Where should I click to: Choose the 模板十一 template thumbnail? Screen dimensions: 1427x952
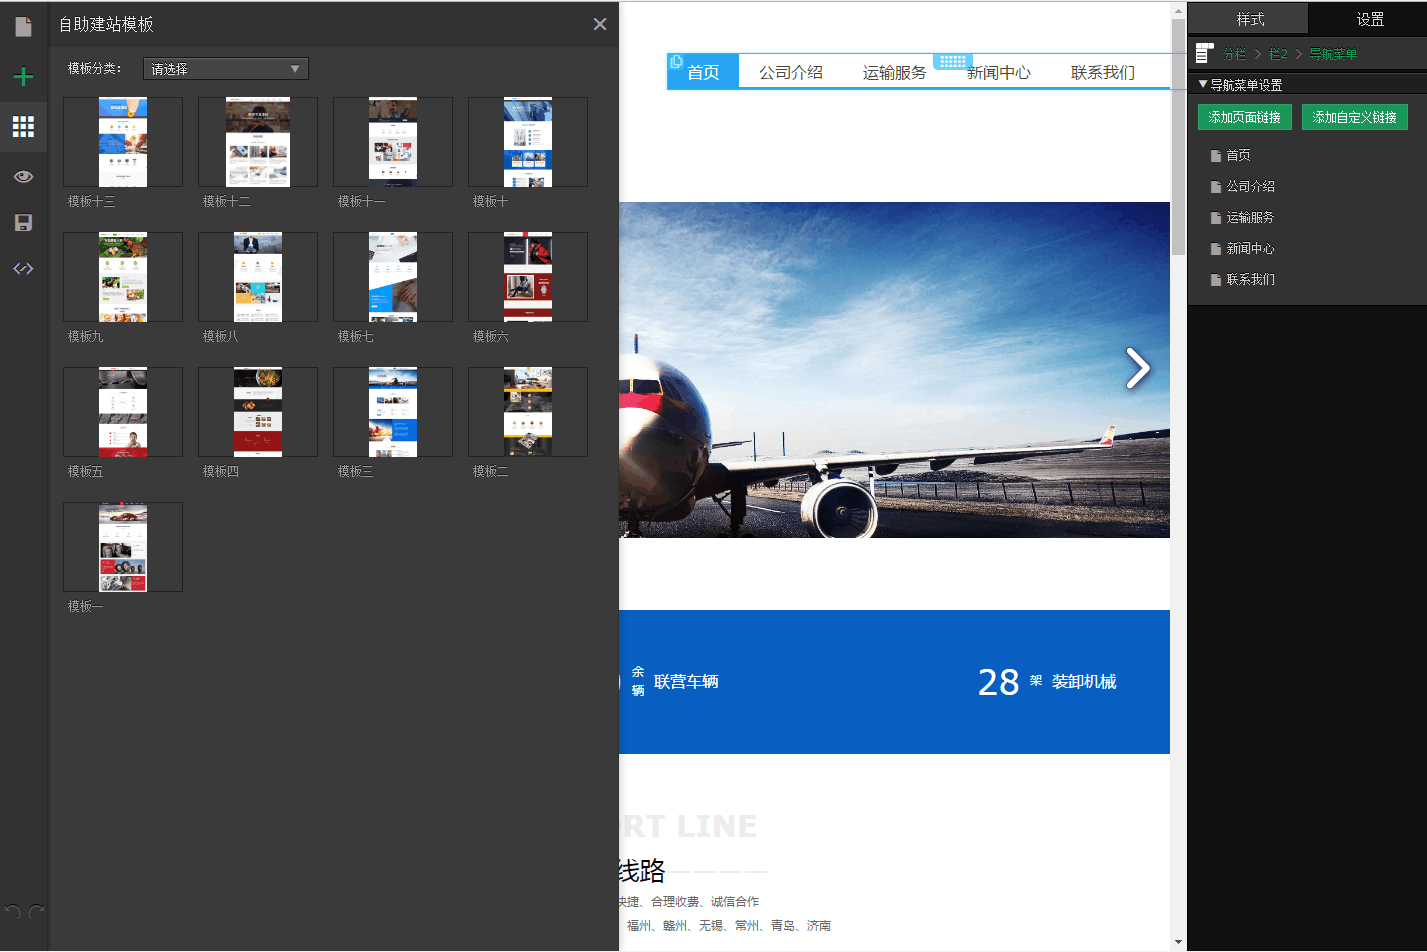tap(393, 142)
